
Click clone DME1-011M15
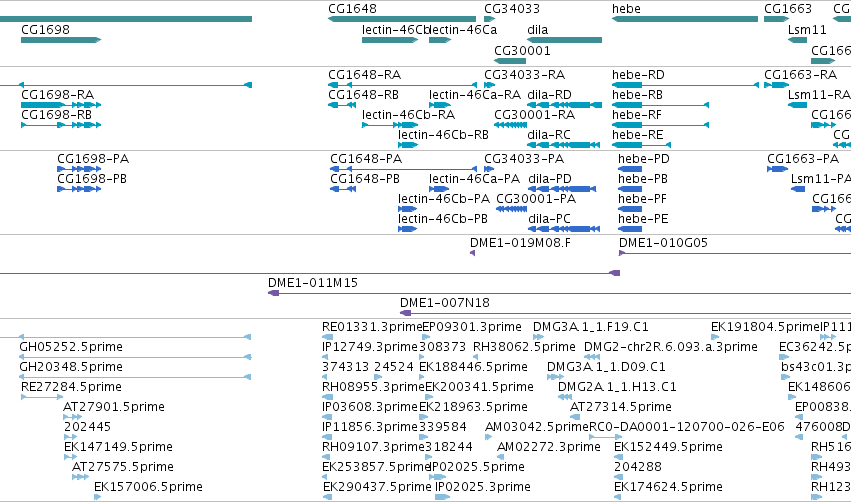click(x=313, y=283)
